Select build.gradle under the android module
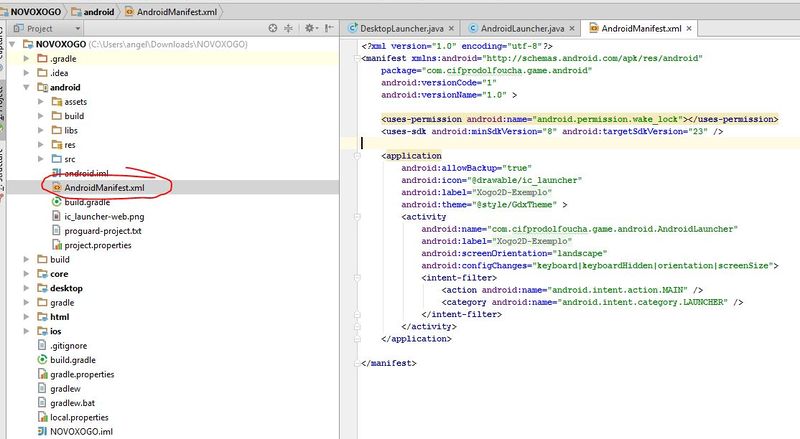 click(172, 202)
